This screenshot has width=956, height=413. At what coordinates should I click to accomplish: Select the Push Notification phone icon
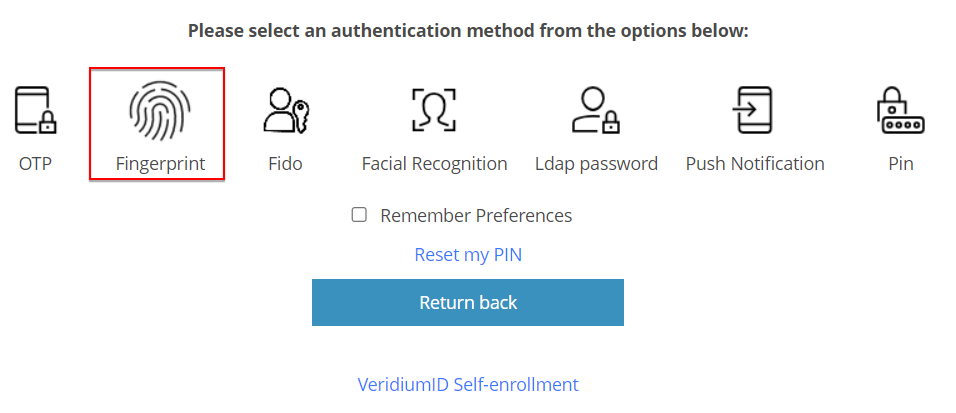click(x=755, y=110)
